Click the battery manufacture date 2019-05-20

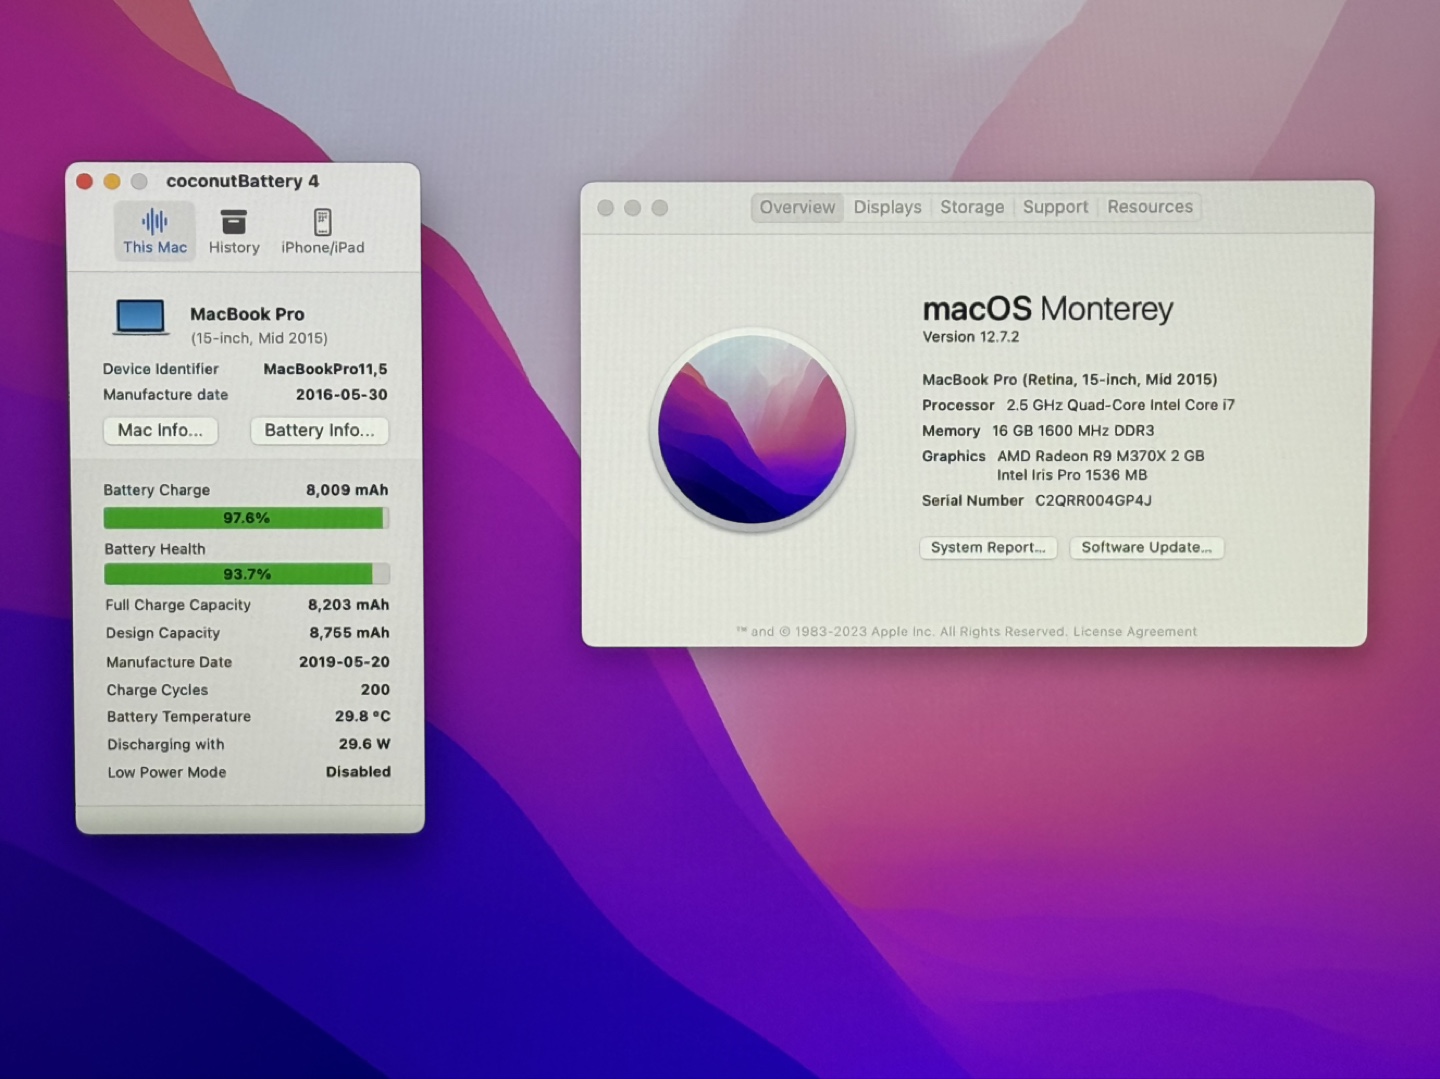pos(344,662)
